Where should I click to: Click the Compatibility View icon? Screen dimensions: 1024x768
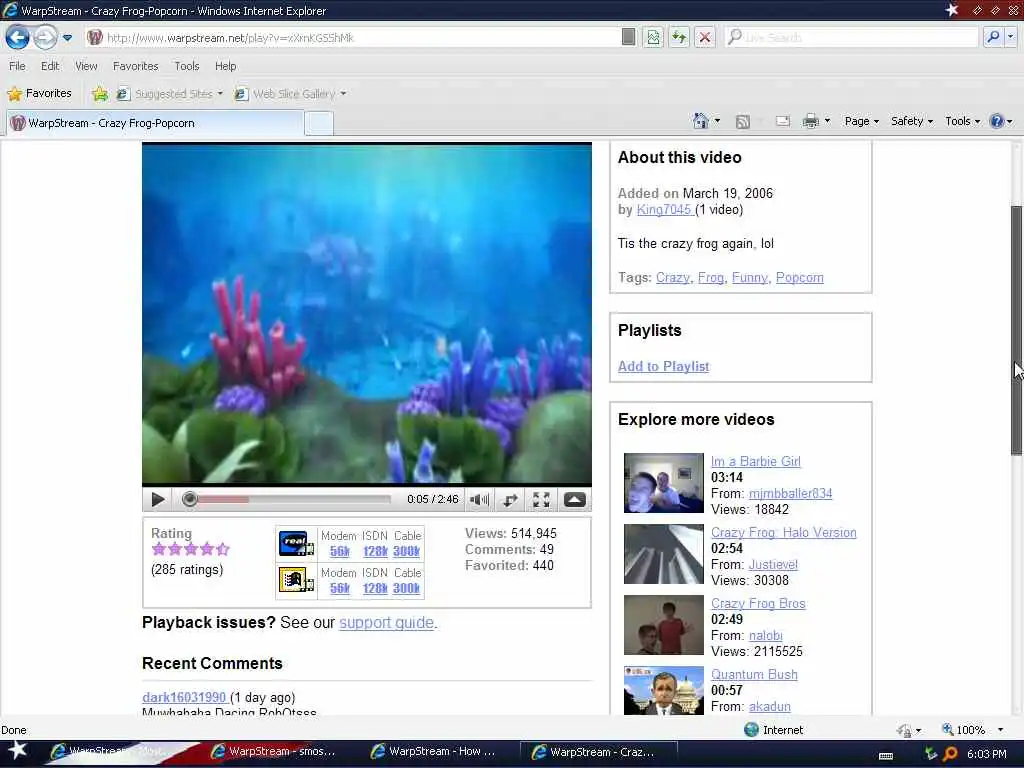click(x=653, y=37)
